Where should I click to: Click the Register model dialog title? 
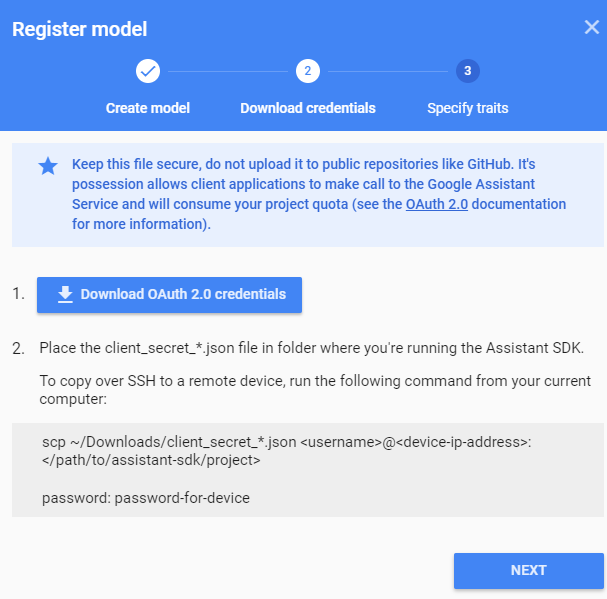80,30
